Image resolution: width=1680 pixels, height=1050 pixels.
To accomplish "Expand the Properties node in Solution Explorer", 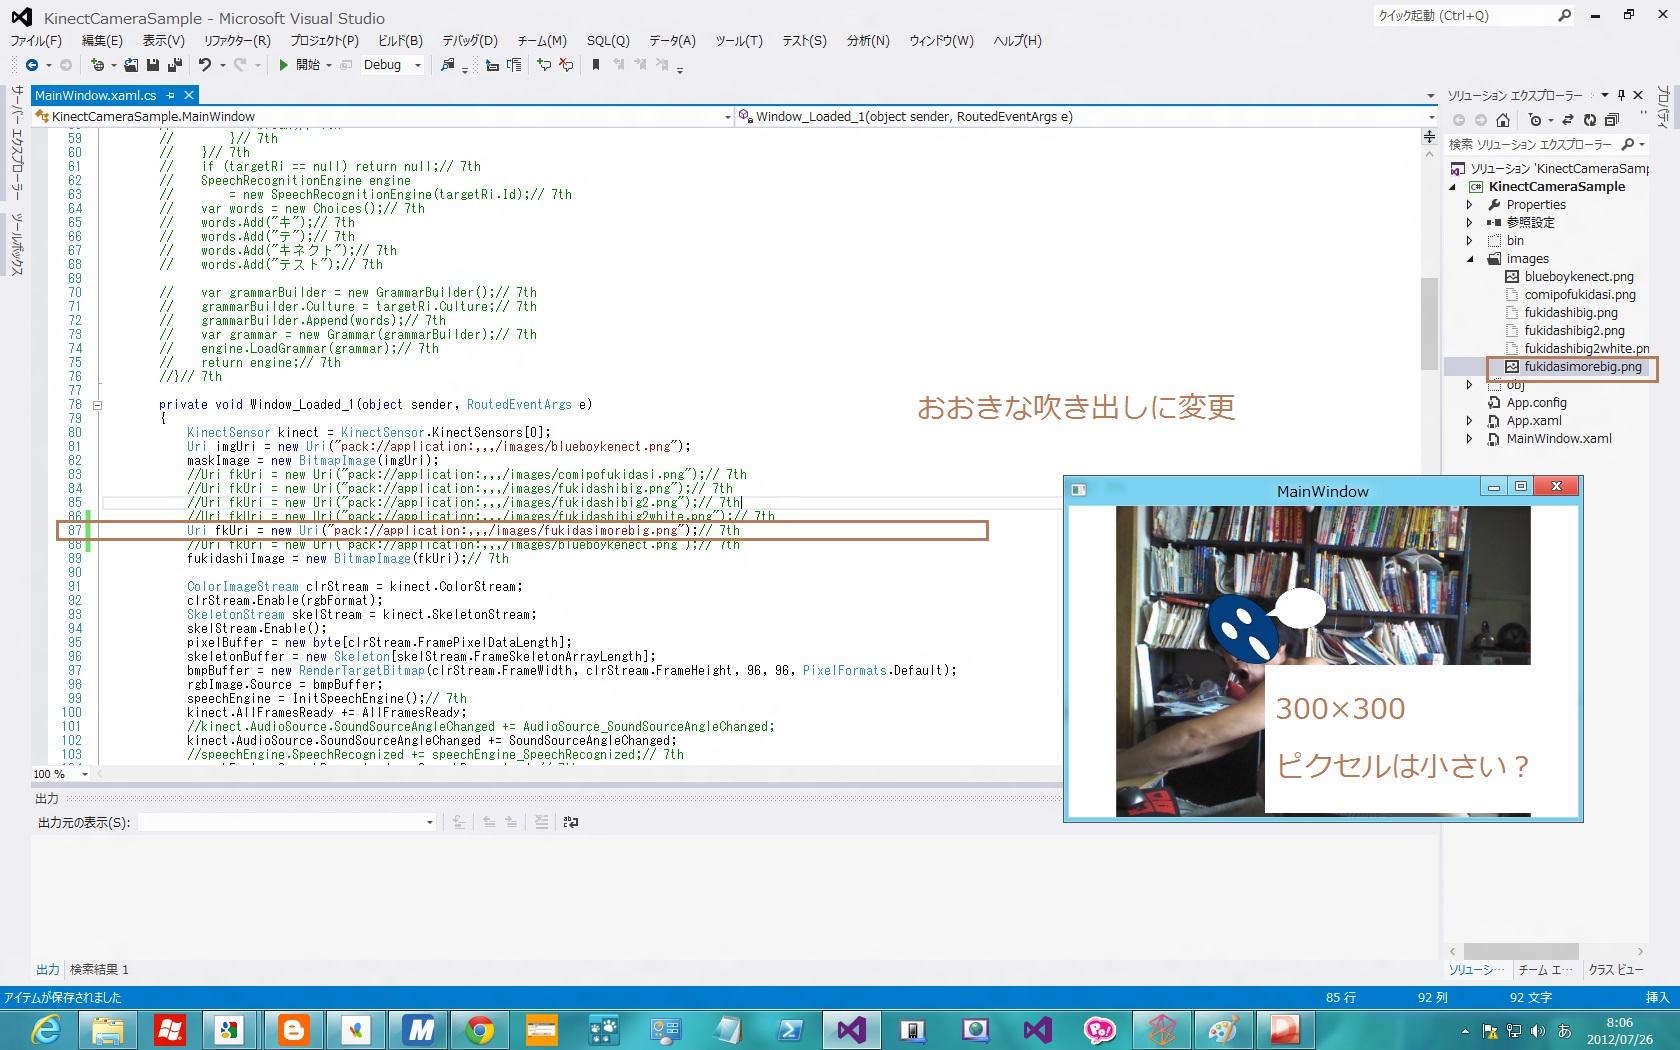I will (x=1470, y=205).
